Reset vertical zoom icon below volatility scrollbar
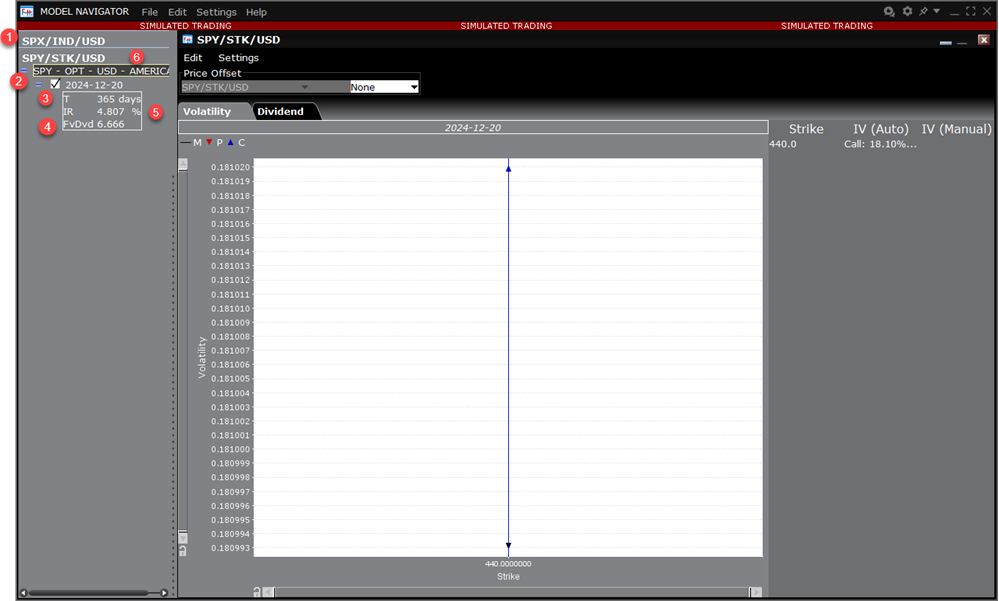The image size is (999, 601). 183,551
